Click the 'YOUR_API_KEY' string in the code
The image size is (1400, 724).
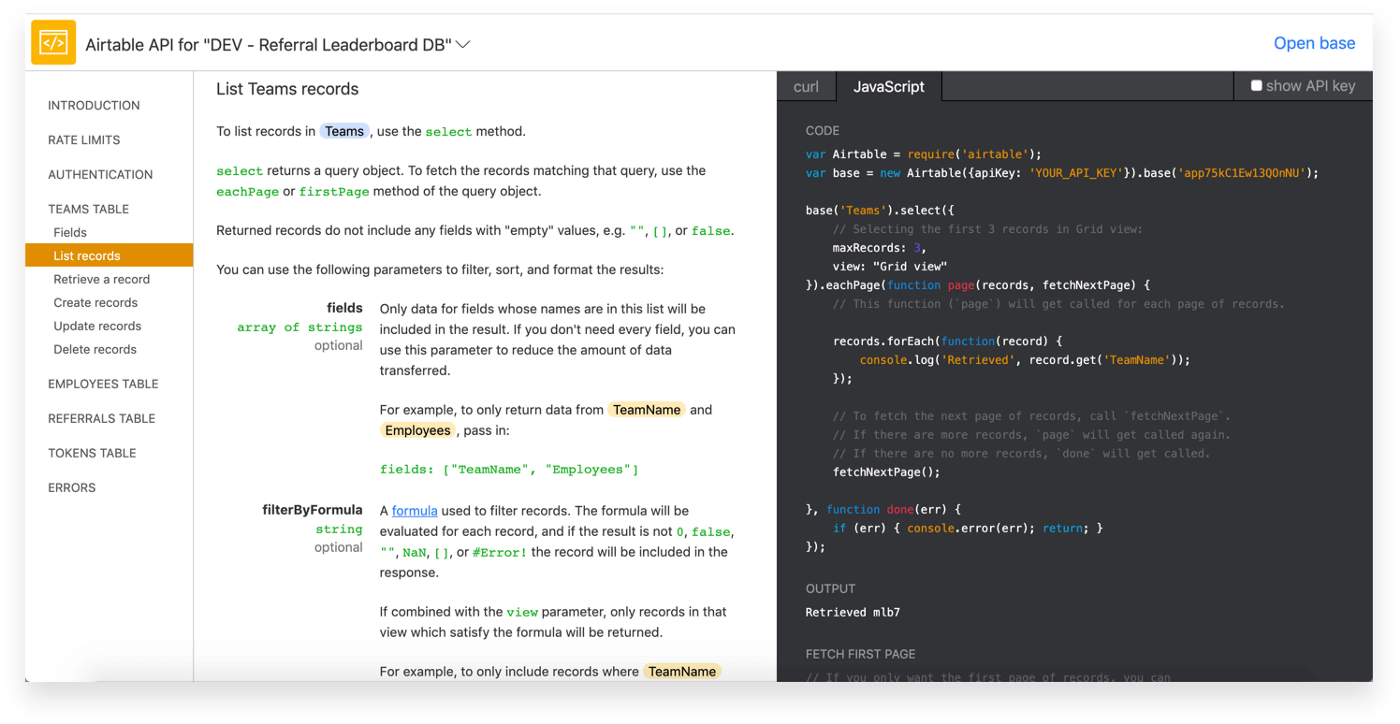click(1075, 173)
